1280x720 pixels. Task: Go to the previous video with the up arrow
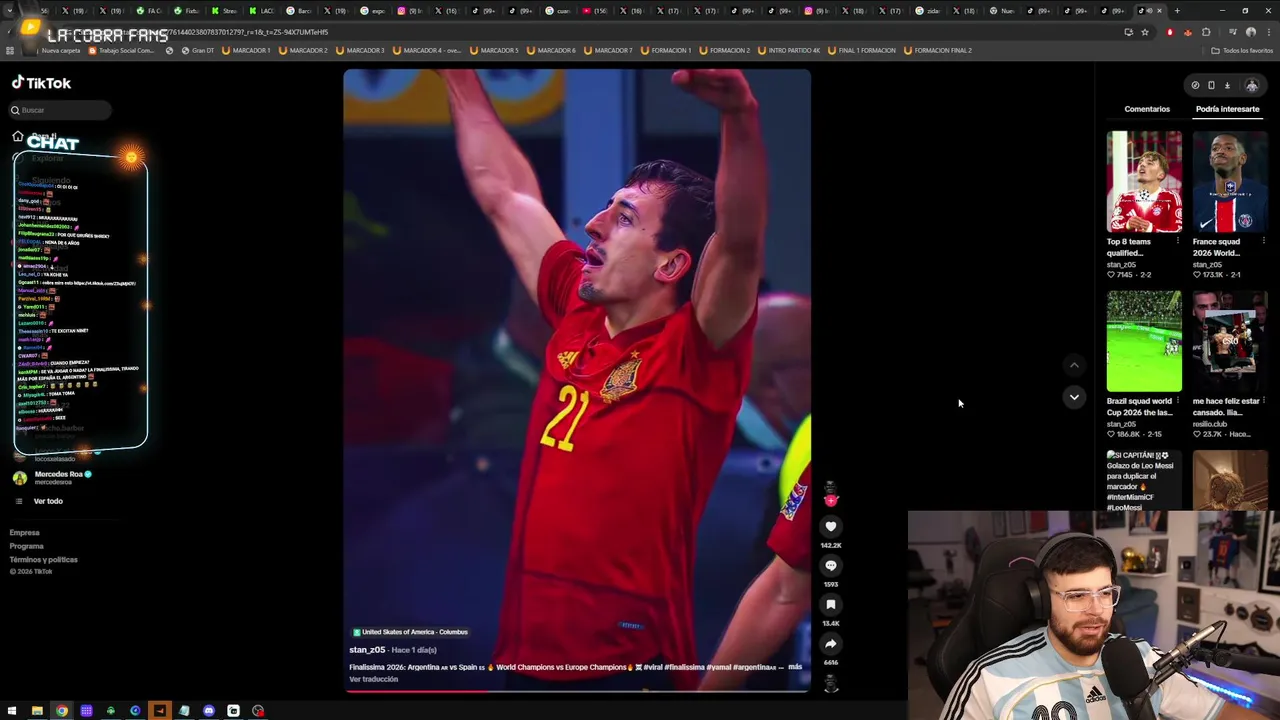(1074, 365)
